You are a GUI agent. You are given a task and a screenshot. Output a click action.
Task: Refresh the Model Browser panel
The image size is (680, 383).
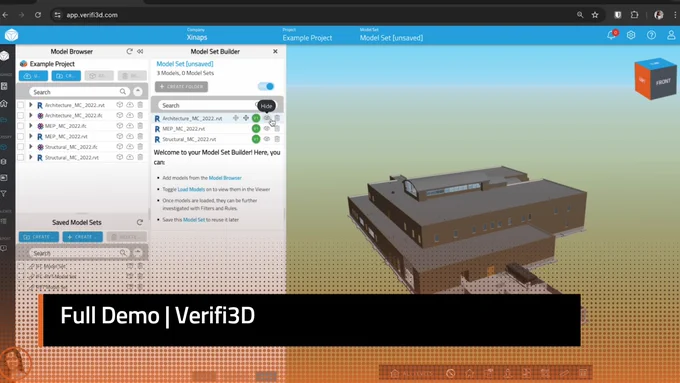tap(129, 51)
